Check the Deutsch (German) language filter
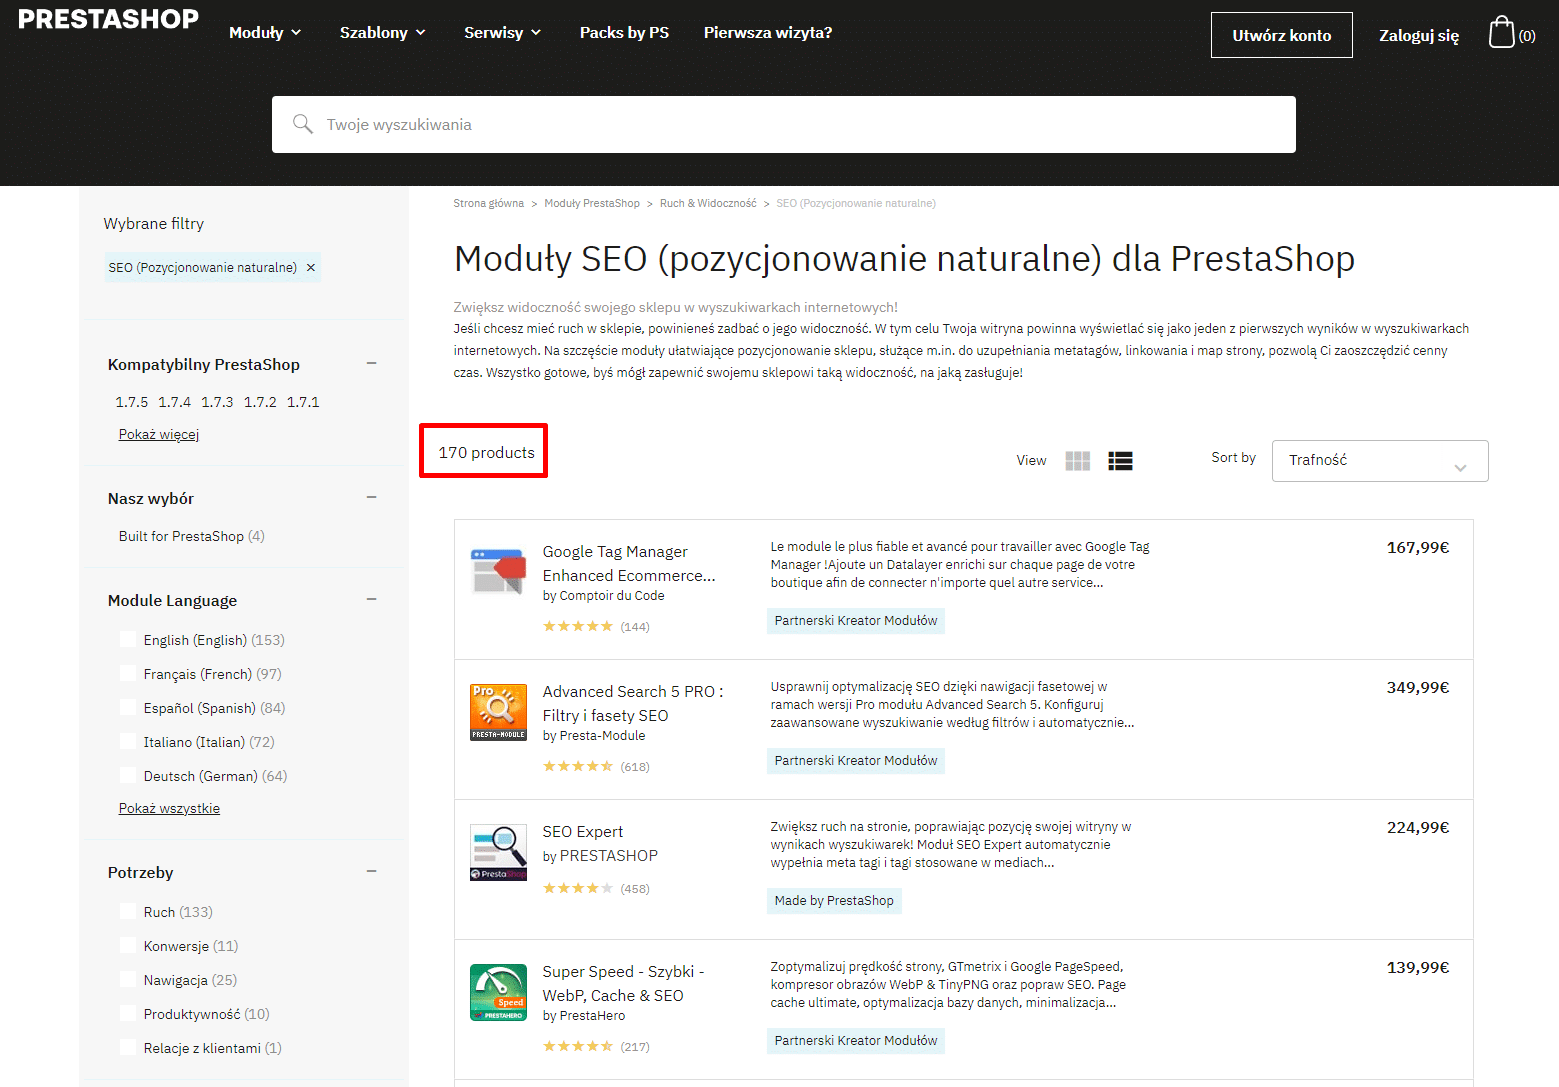Viewport: 1559px width, 1087px height. pos(128,775)
